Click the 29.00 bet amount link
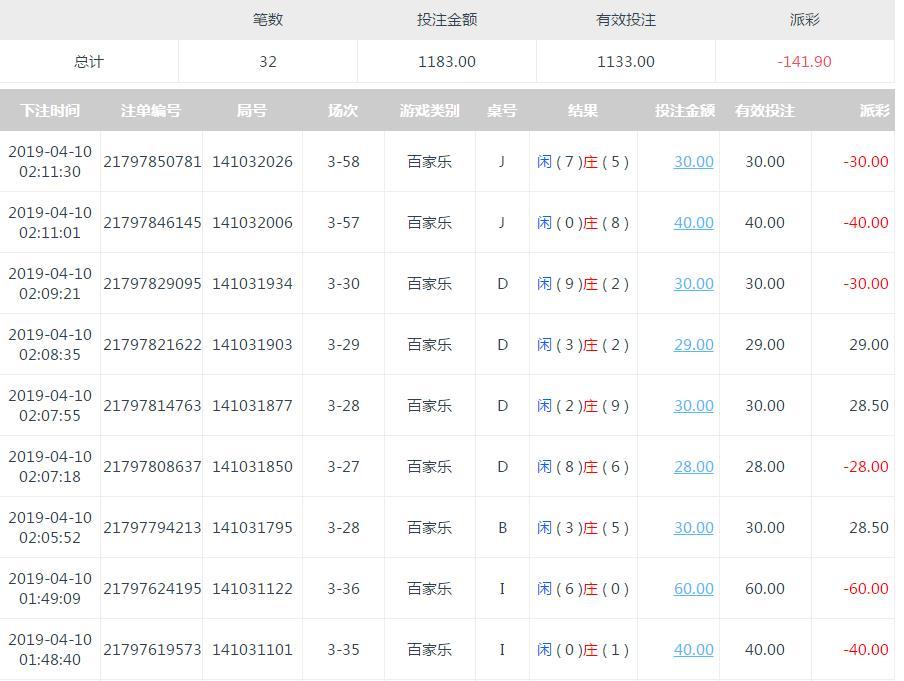 pyautogui.click(x=694, y=345)
